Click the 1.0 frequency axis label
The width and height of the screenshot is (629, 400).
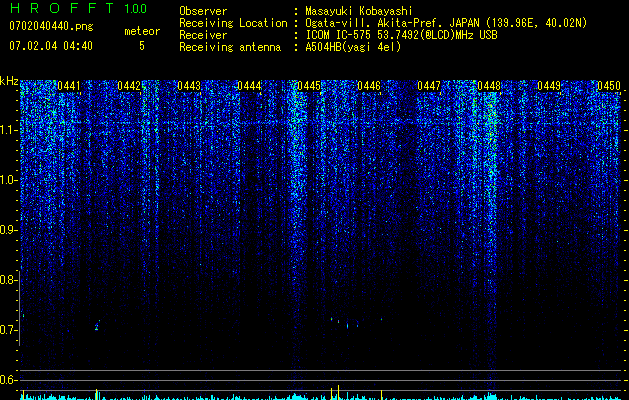pyautogui.click(x=9, y=180)
